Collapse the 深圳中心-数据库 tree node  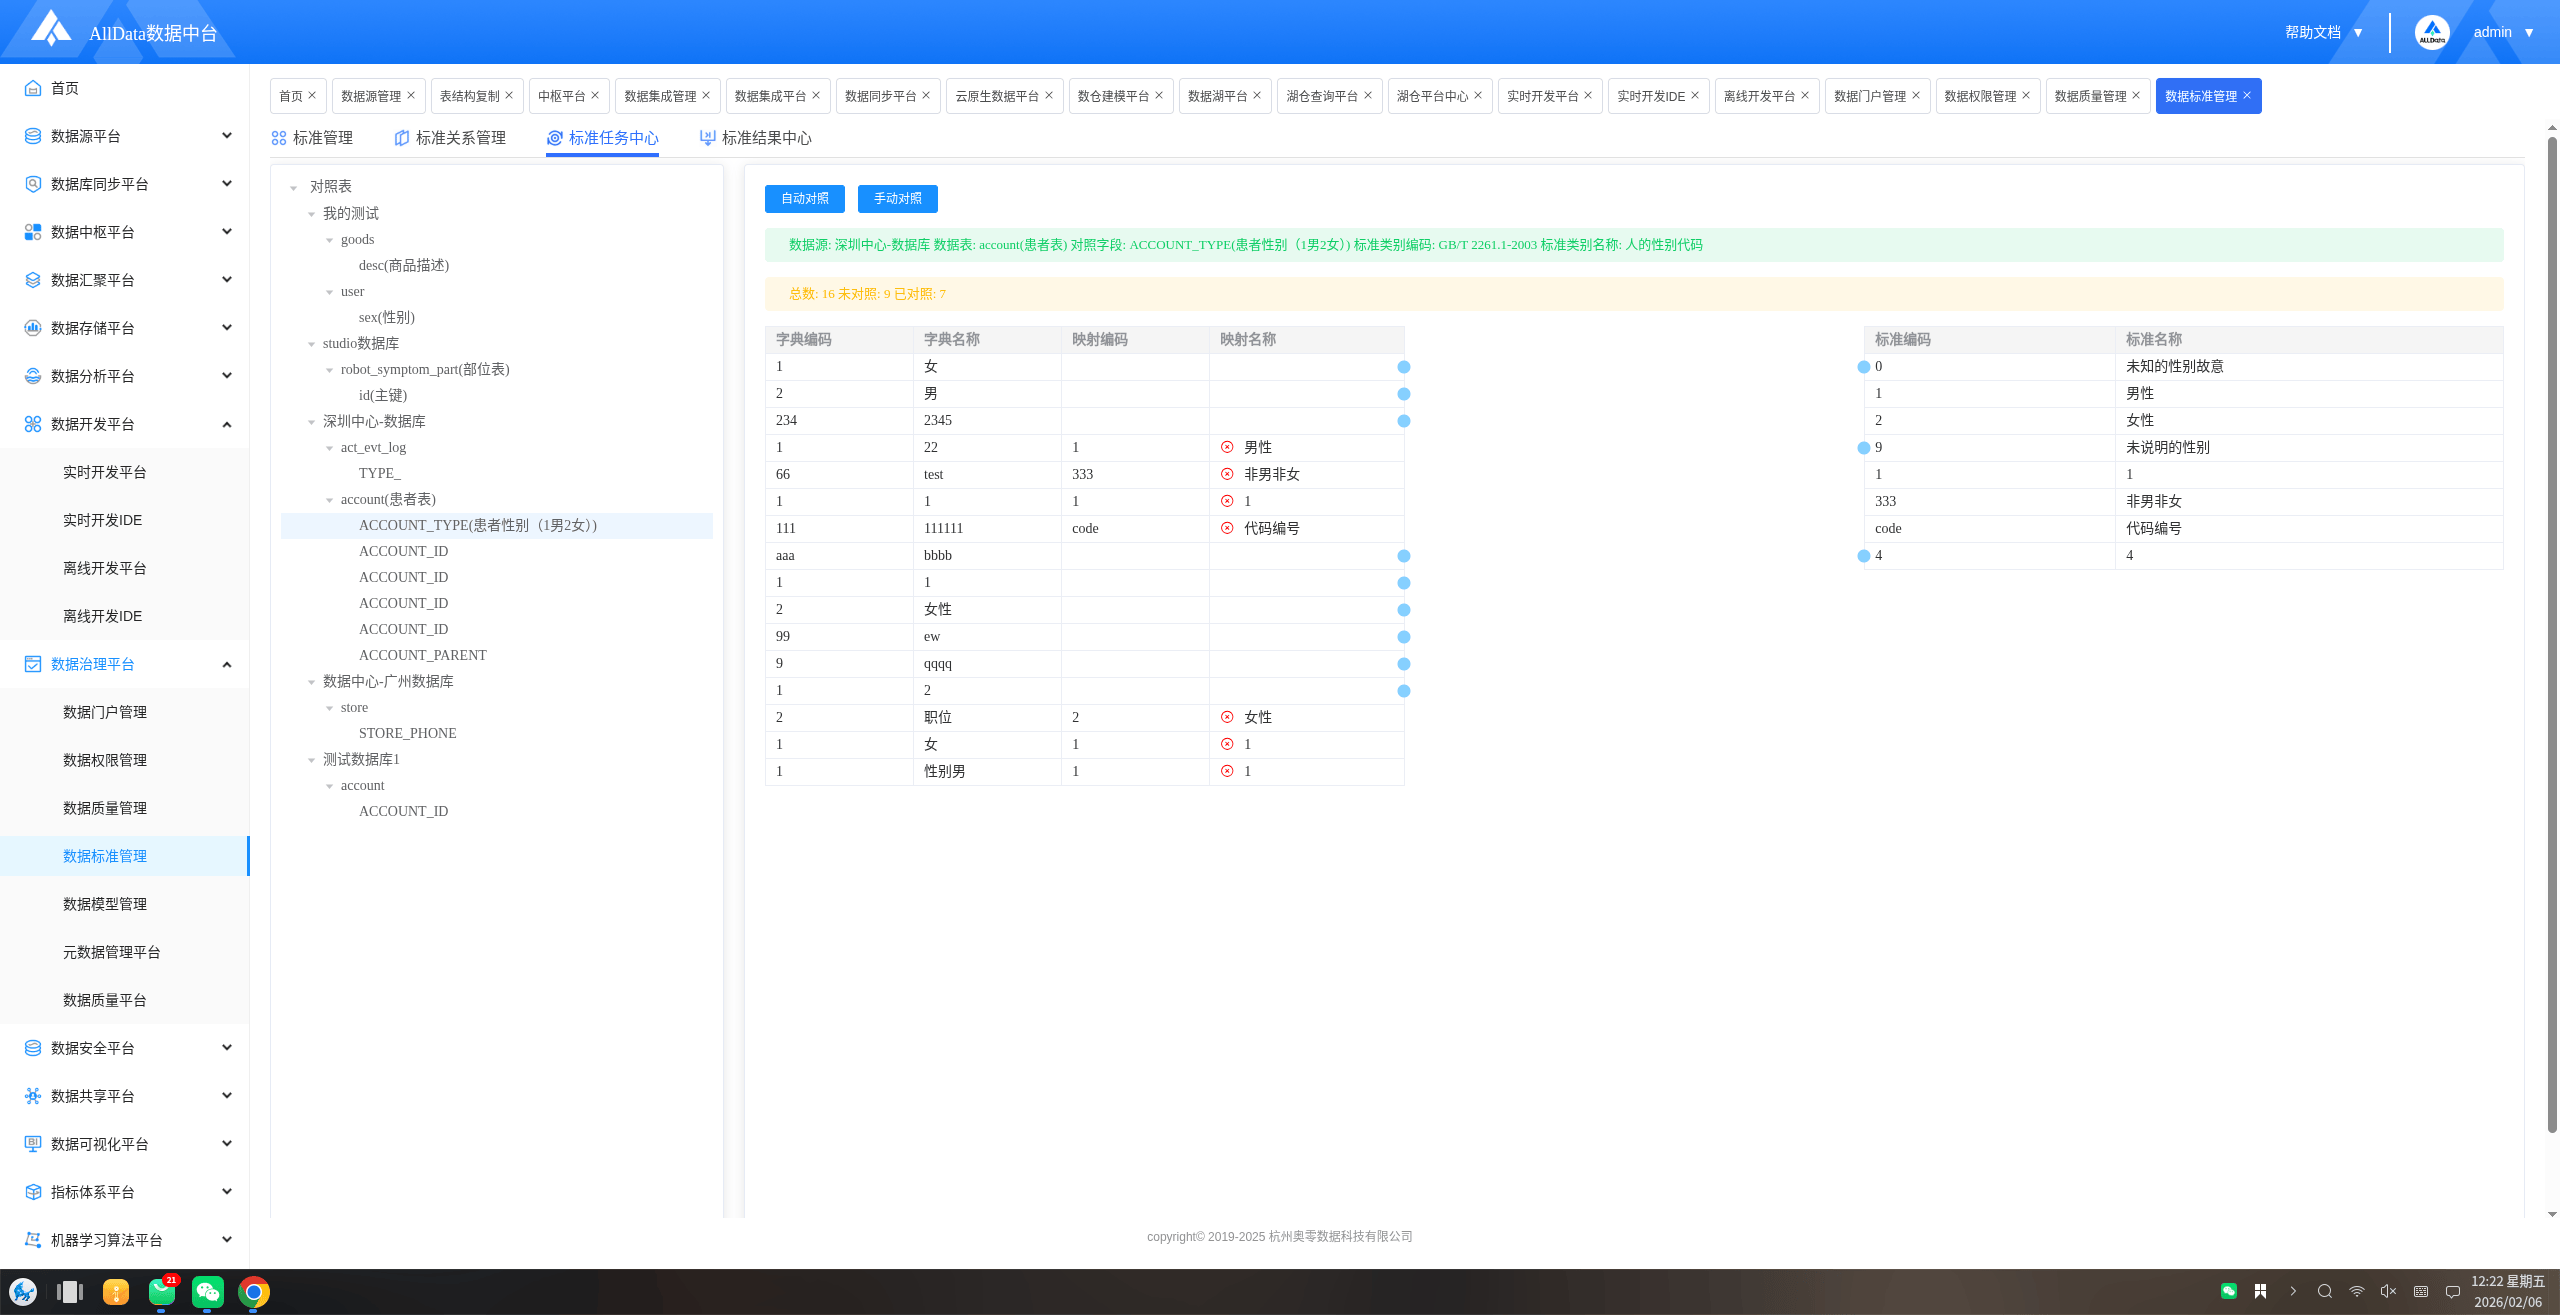click(x=312, y=422)
